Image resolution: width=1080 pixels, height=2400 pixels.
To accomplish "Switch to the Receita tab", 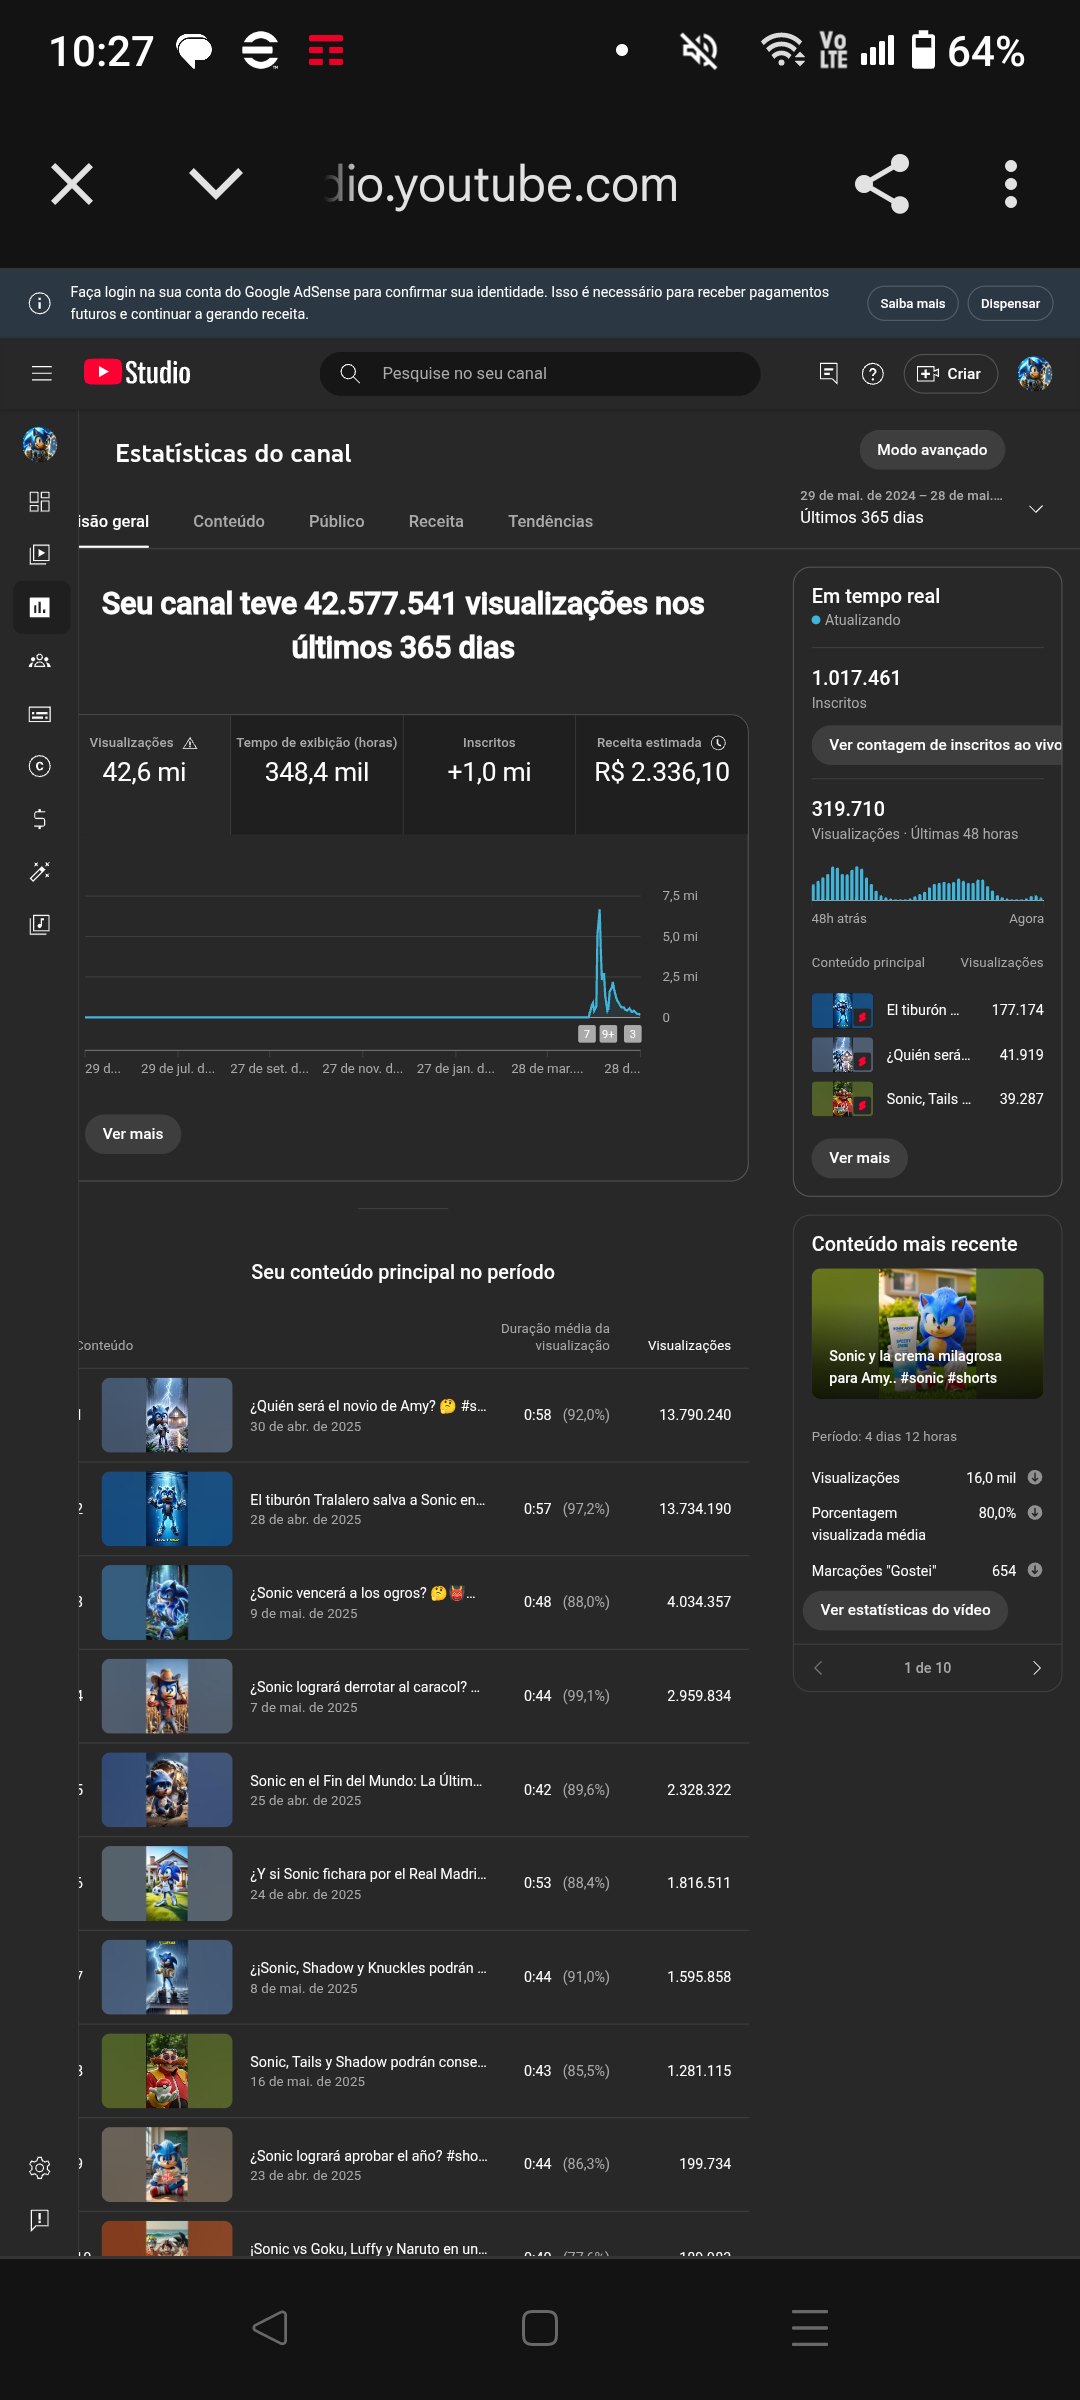I will click(436, 521).
